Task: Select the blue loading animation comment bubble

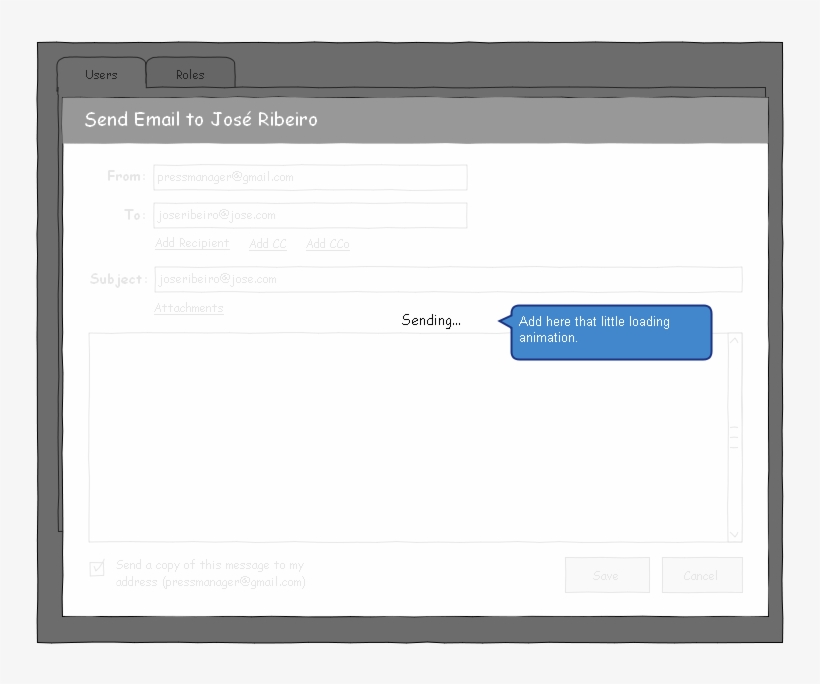Action: (610, 332)
